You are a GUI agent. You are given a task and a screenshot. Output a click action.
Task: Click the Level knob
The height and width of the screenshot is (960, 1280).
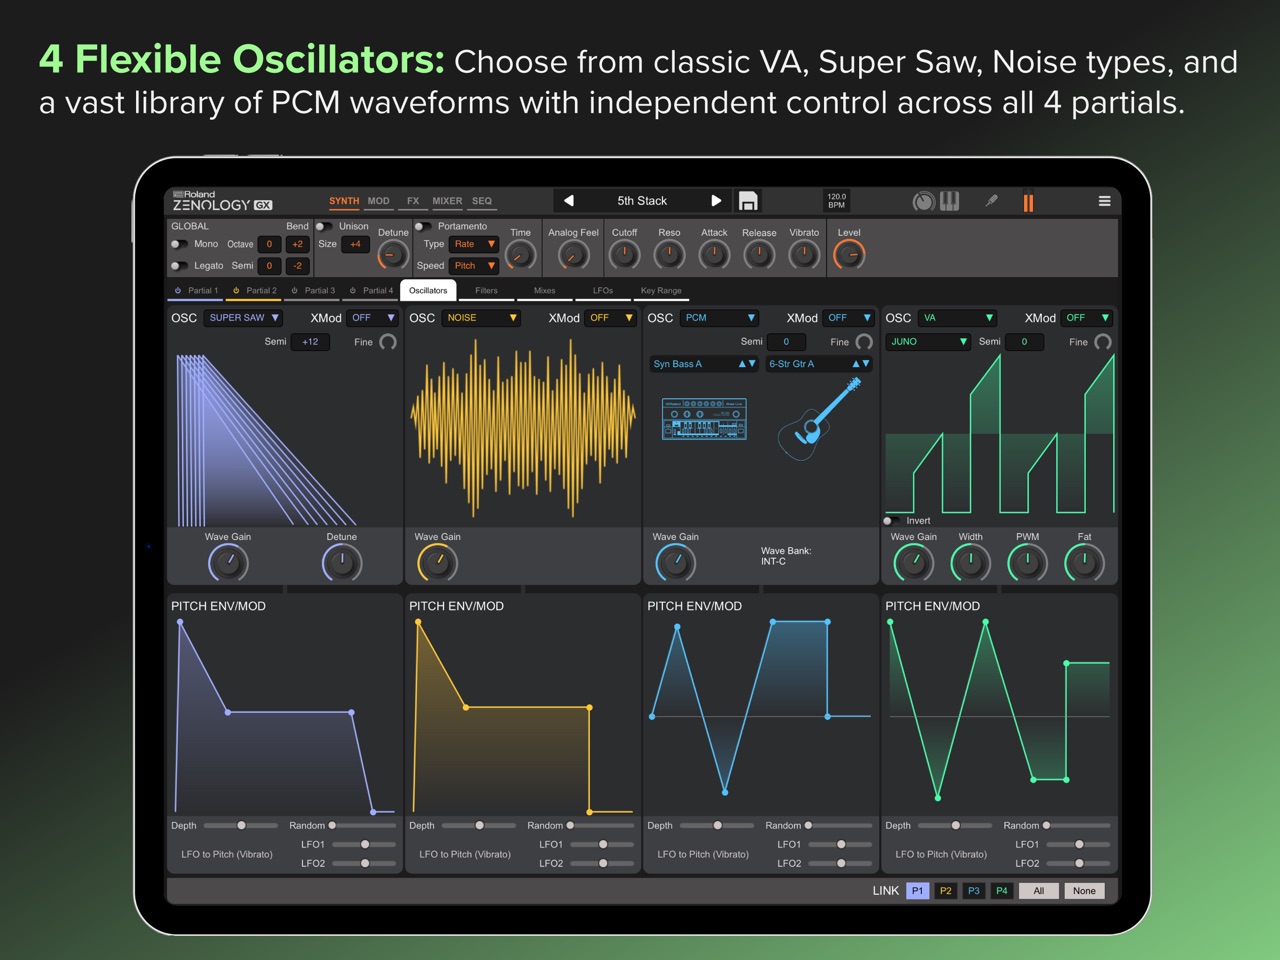point(848,256)
